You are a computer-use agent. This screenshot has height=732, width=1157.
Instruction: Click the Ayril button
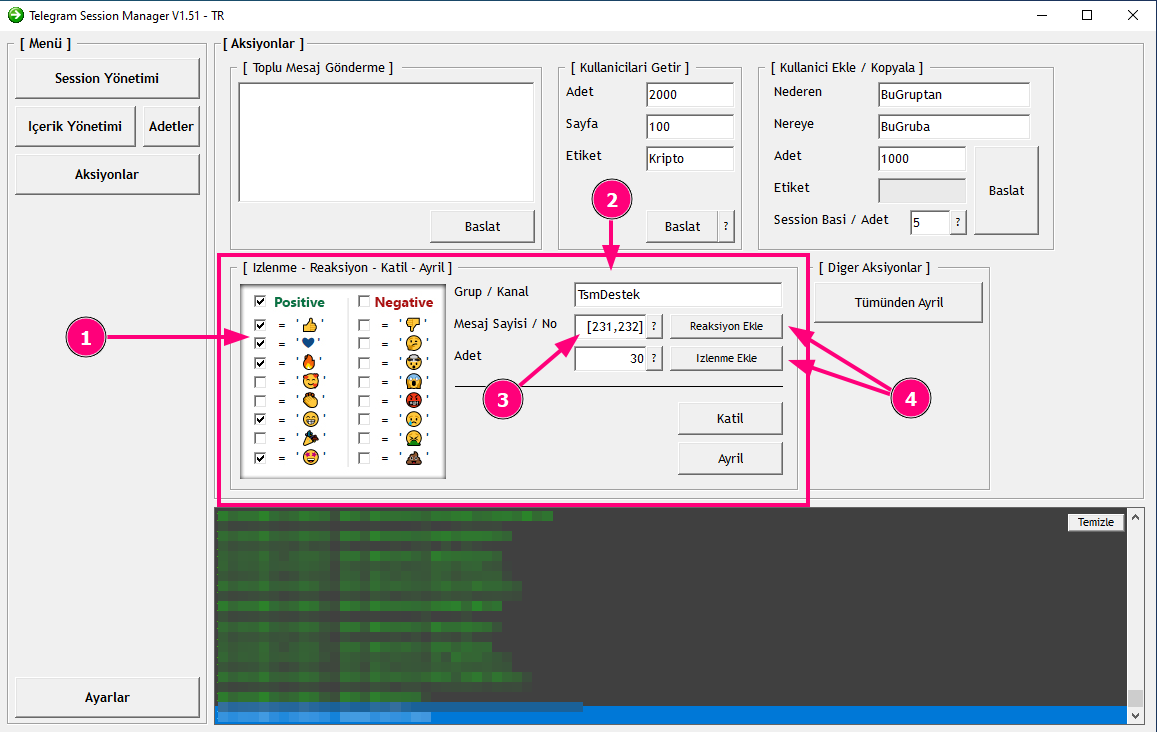coord(731,458)
